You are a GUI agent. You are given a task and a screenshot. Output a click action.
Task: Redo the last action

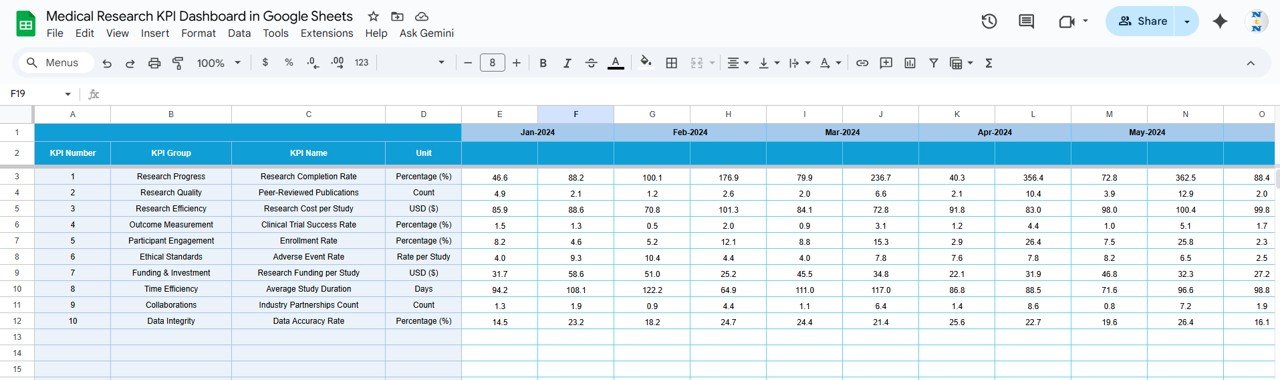tap(130, 63)
